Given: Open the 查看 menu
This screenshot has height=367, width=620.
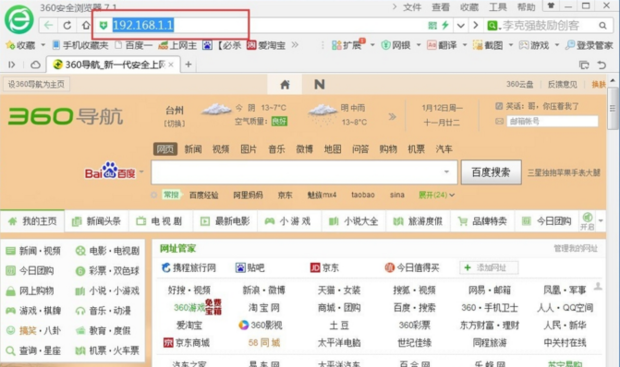Looking at the screenshot, I should click(440, 7).
